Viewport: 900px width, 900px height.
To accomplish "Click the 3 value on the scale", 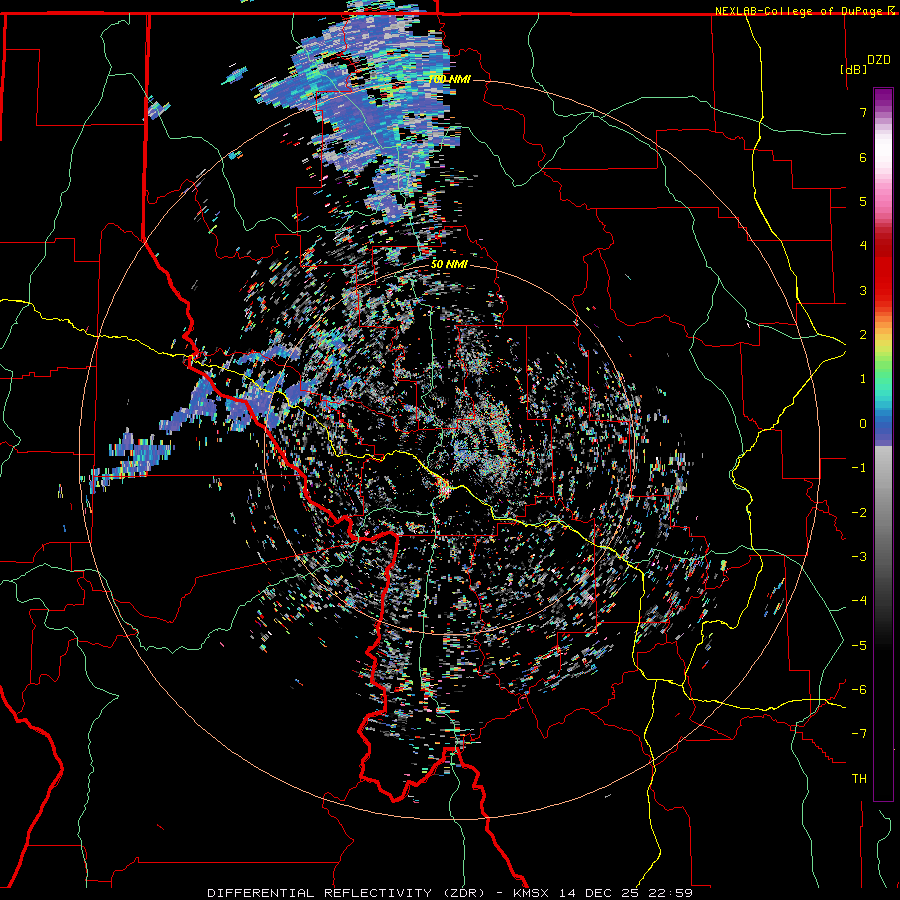I will coord(863,290).
